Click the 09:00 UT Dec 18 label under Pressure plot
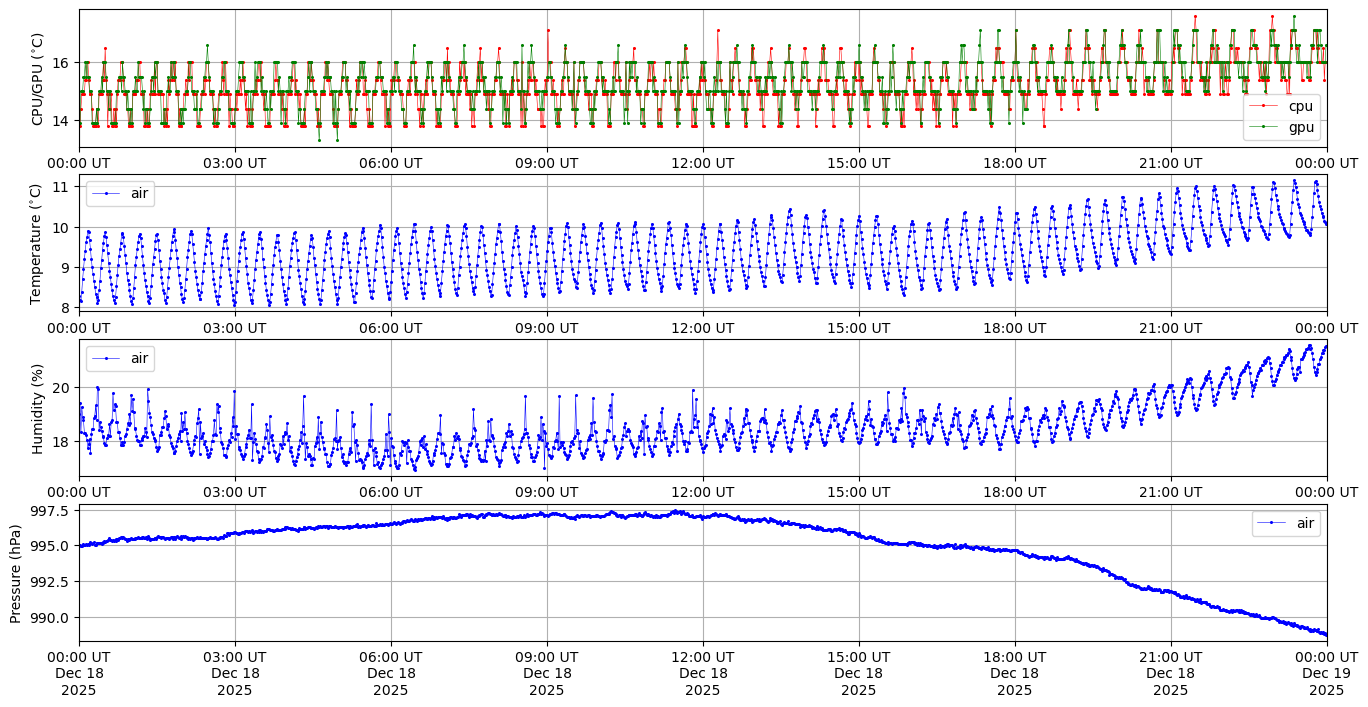1368x707 pixels. [547, 673]
